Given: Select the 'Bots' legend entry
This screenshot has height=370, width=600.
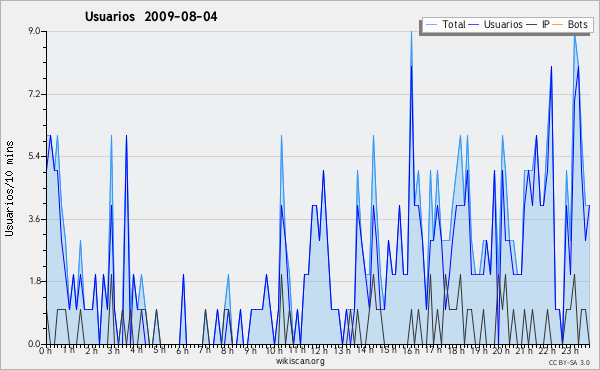Looking at the screenshot, I should coord(577,24).
